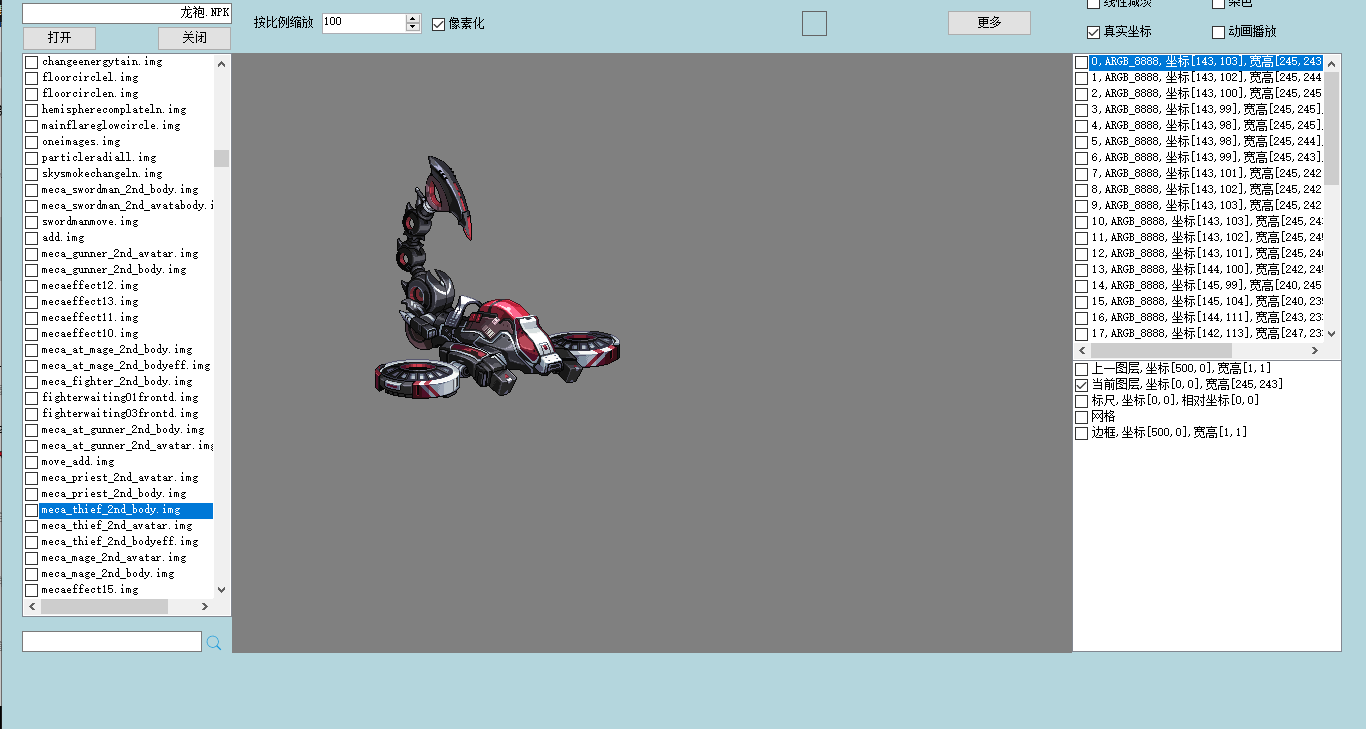Enable the 边框 border checkbox
1366x729 pixels.
click(1082, 432)
